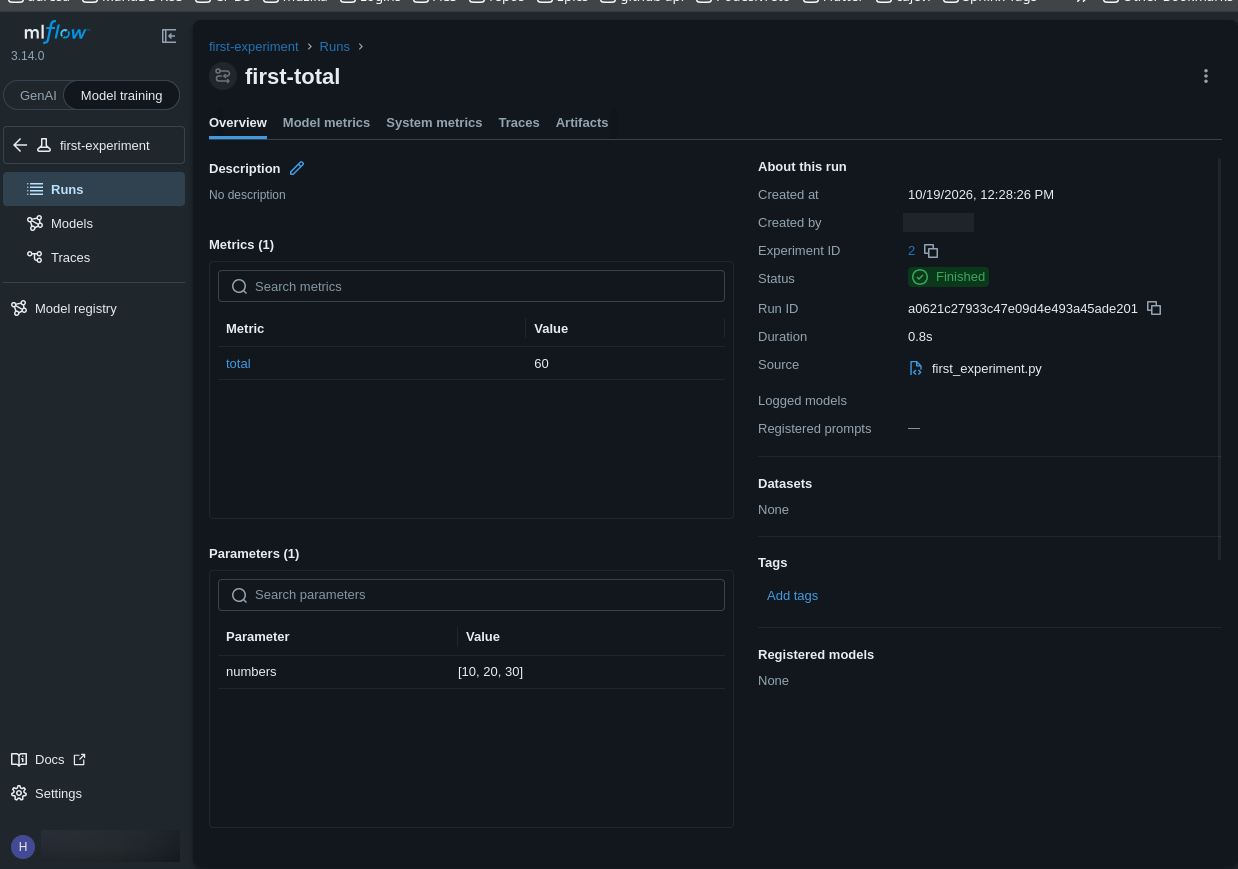Open the total metric link
The image size is (1238, 869).
point(238,363)
